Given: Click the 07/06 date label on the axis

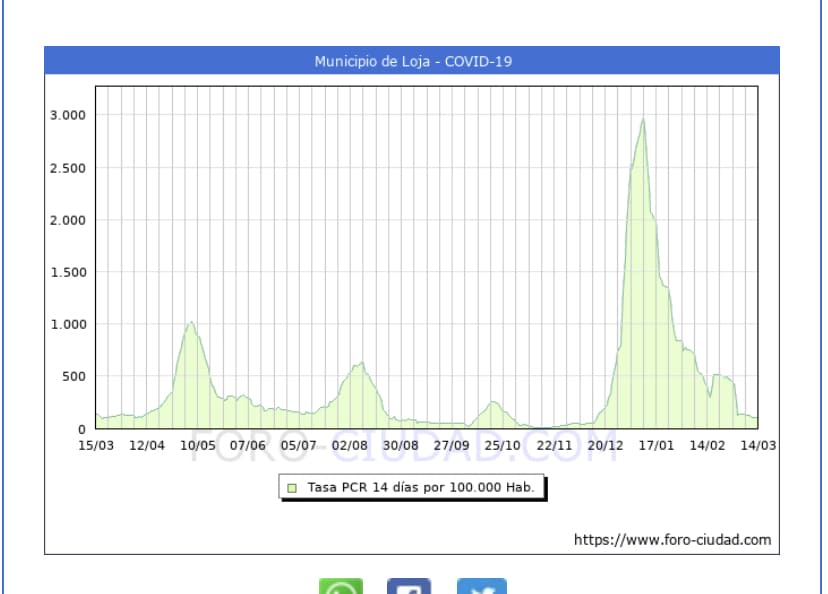Looking at the screenshot, I should 248,445.
